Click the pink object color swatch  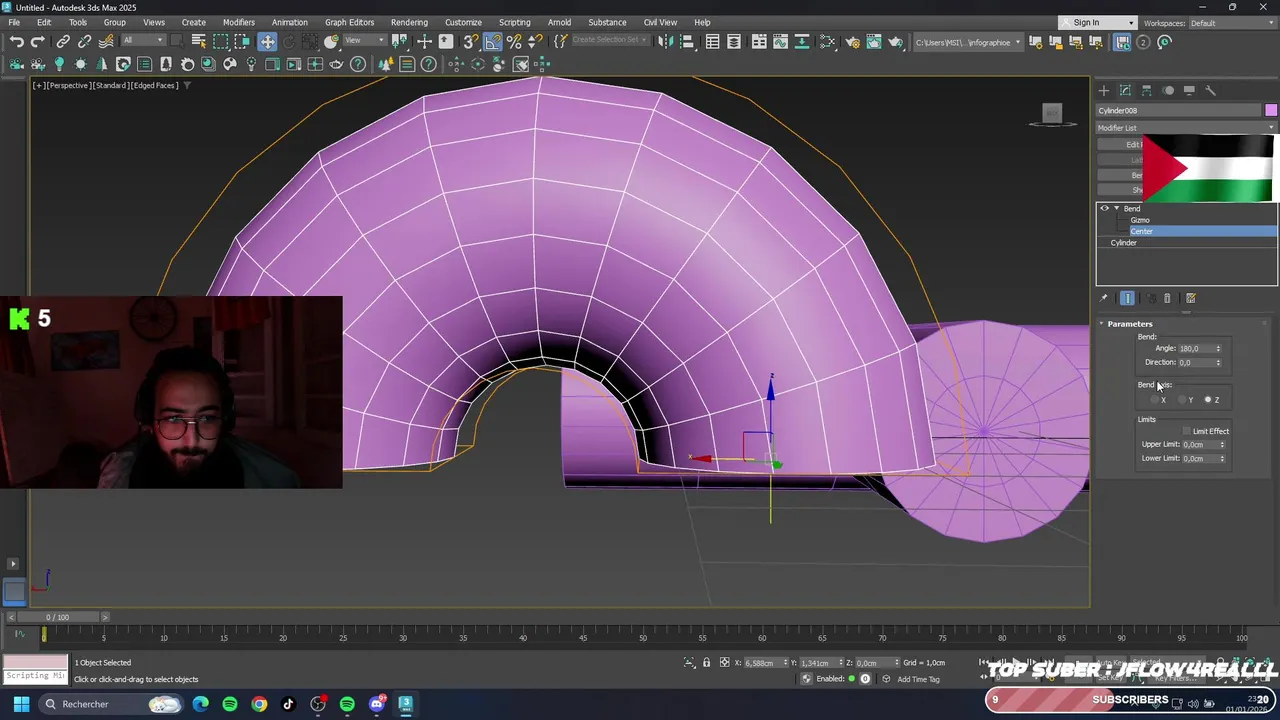(x=1270, y=110)
